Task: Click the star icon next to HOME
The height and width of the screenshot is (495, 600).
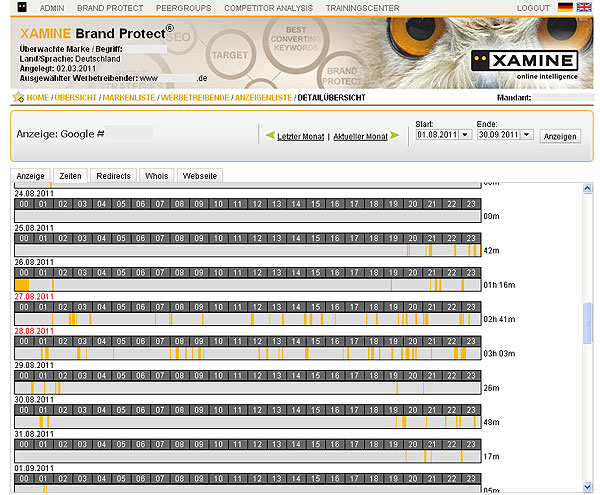Action: pos(18,97)
